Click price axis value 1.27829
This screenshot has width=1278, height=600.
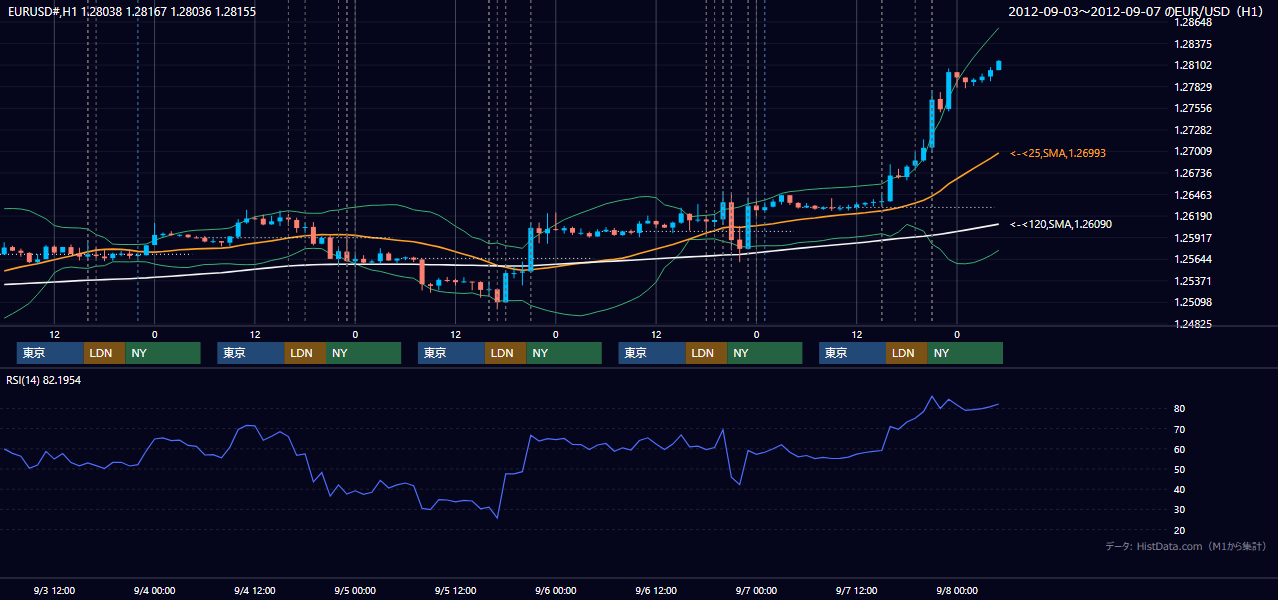[x=1192, y=87]
